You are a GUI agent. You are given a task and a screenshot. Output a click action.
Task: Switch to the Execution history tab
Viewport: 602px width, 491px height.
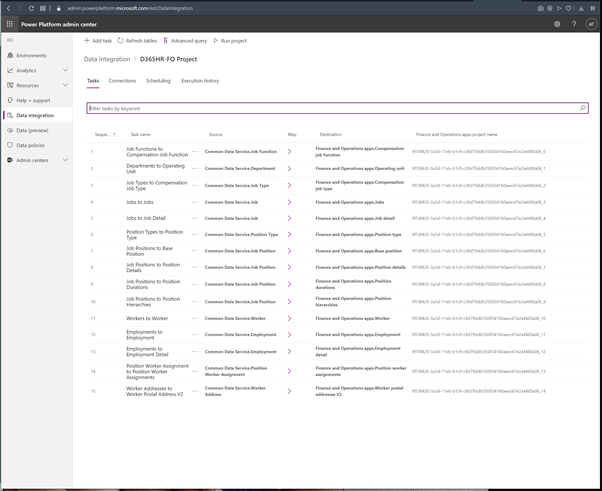coord(200,81)
